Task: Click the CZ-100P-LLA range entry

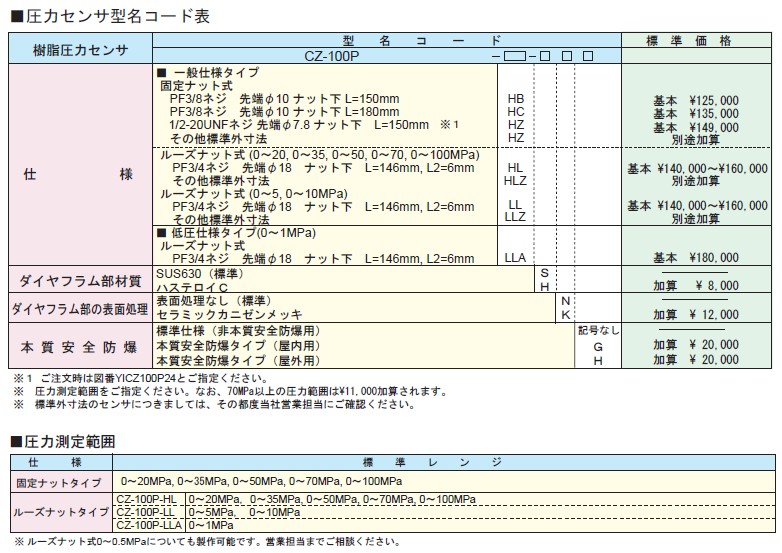Action: tap(149, 524)
